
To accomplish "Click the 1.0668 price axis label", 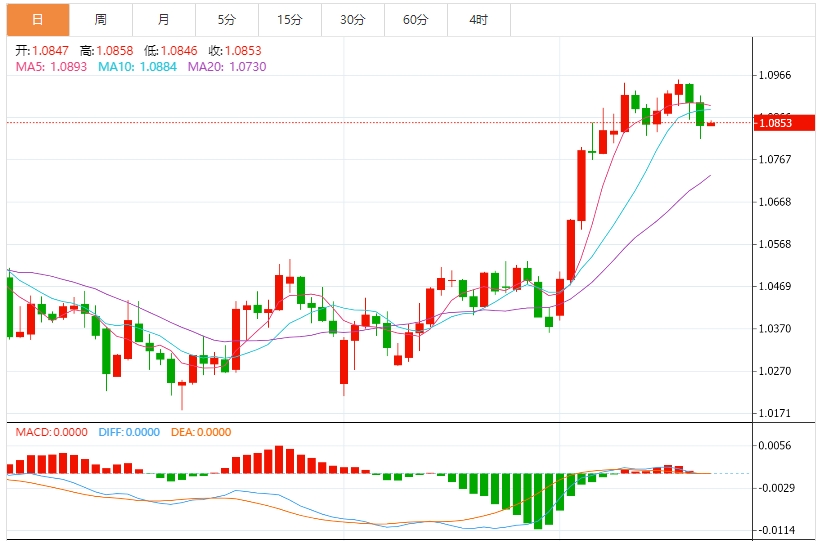I will [775, 202].
